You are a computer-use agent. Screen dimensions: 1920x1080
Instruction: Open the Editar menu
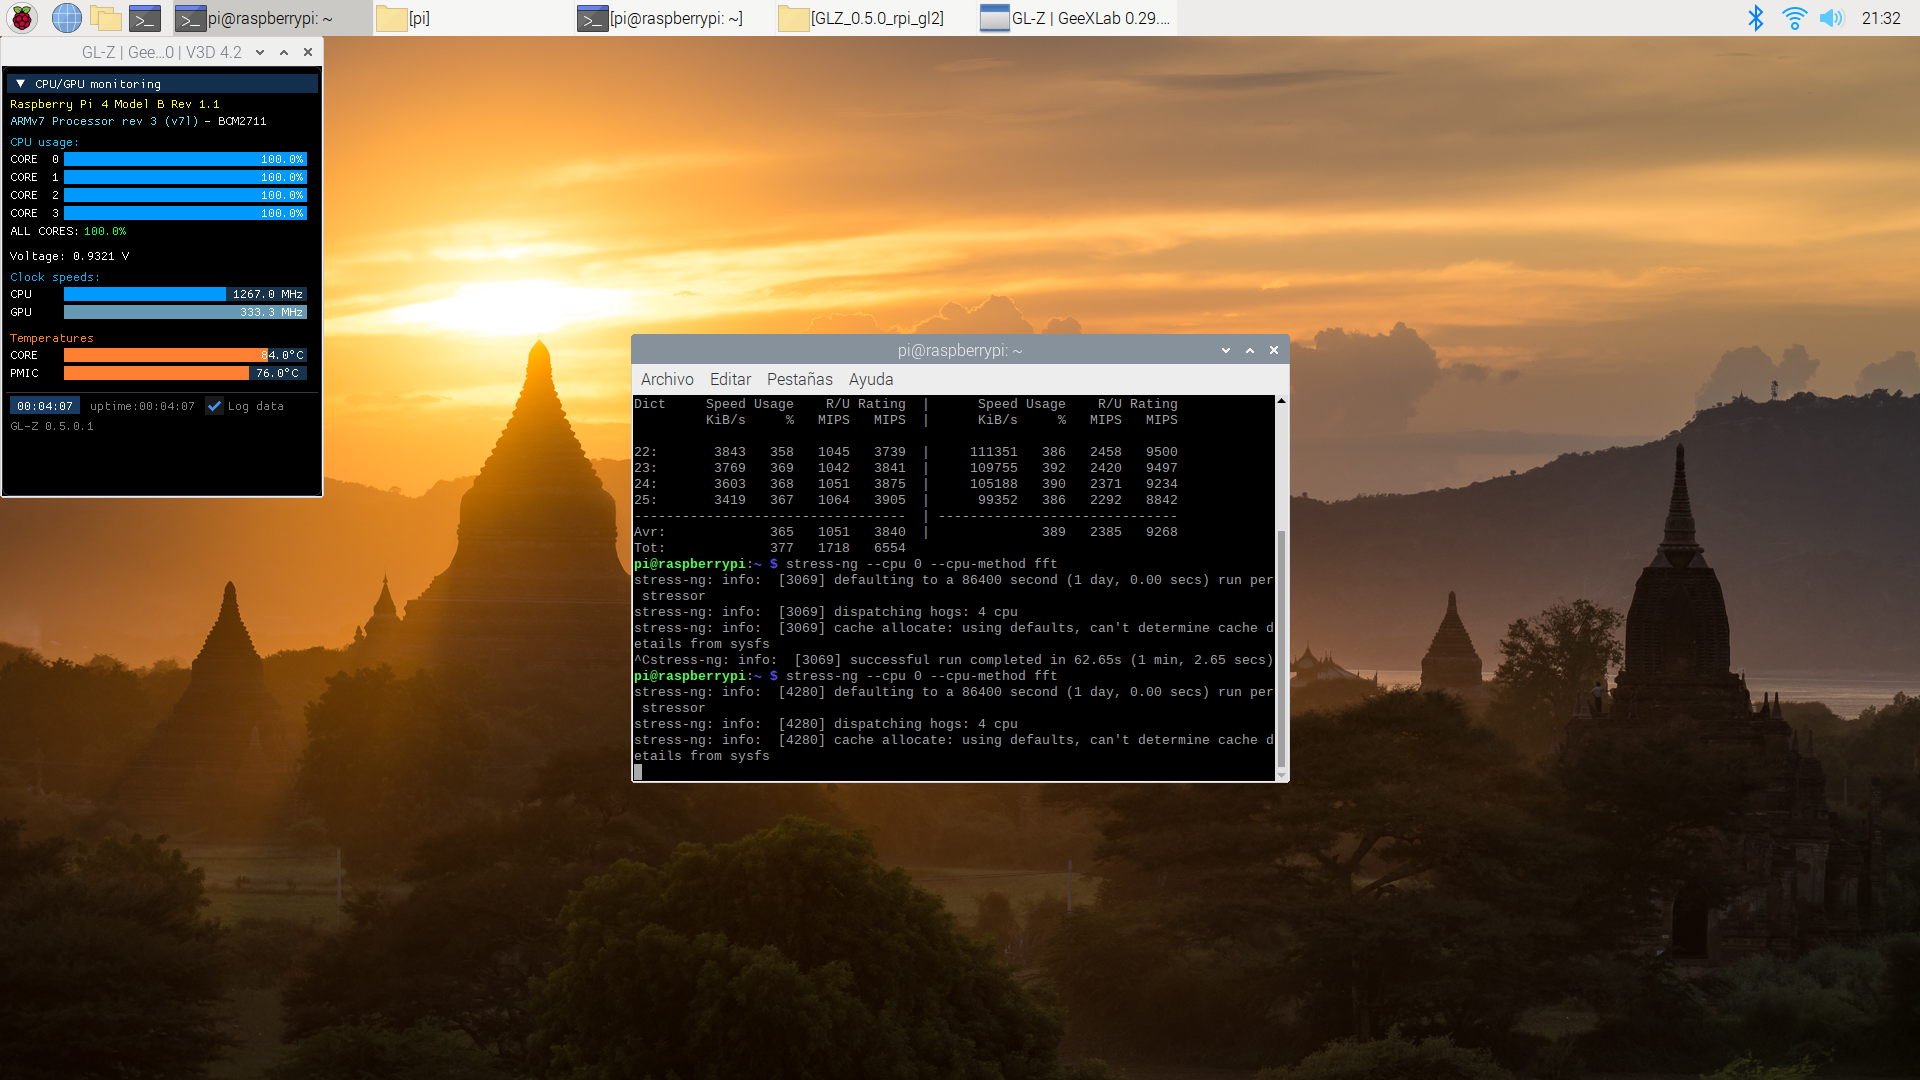(730, 380)
